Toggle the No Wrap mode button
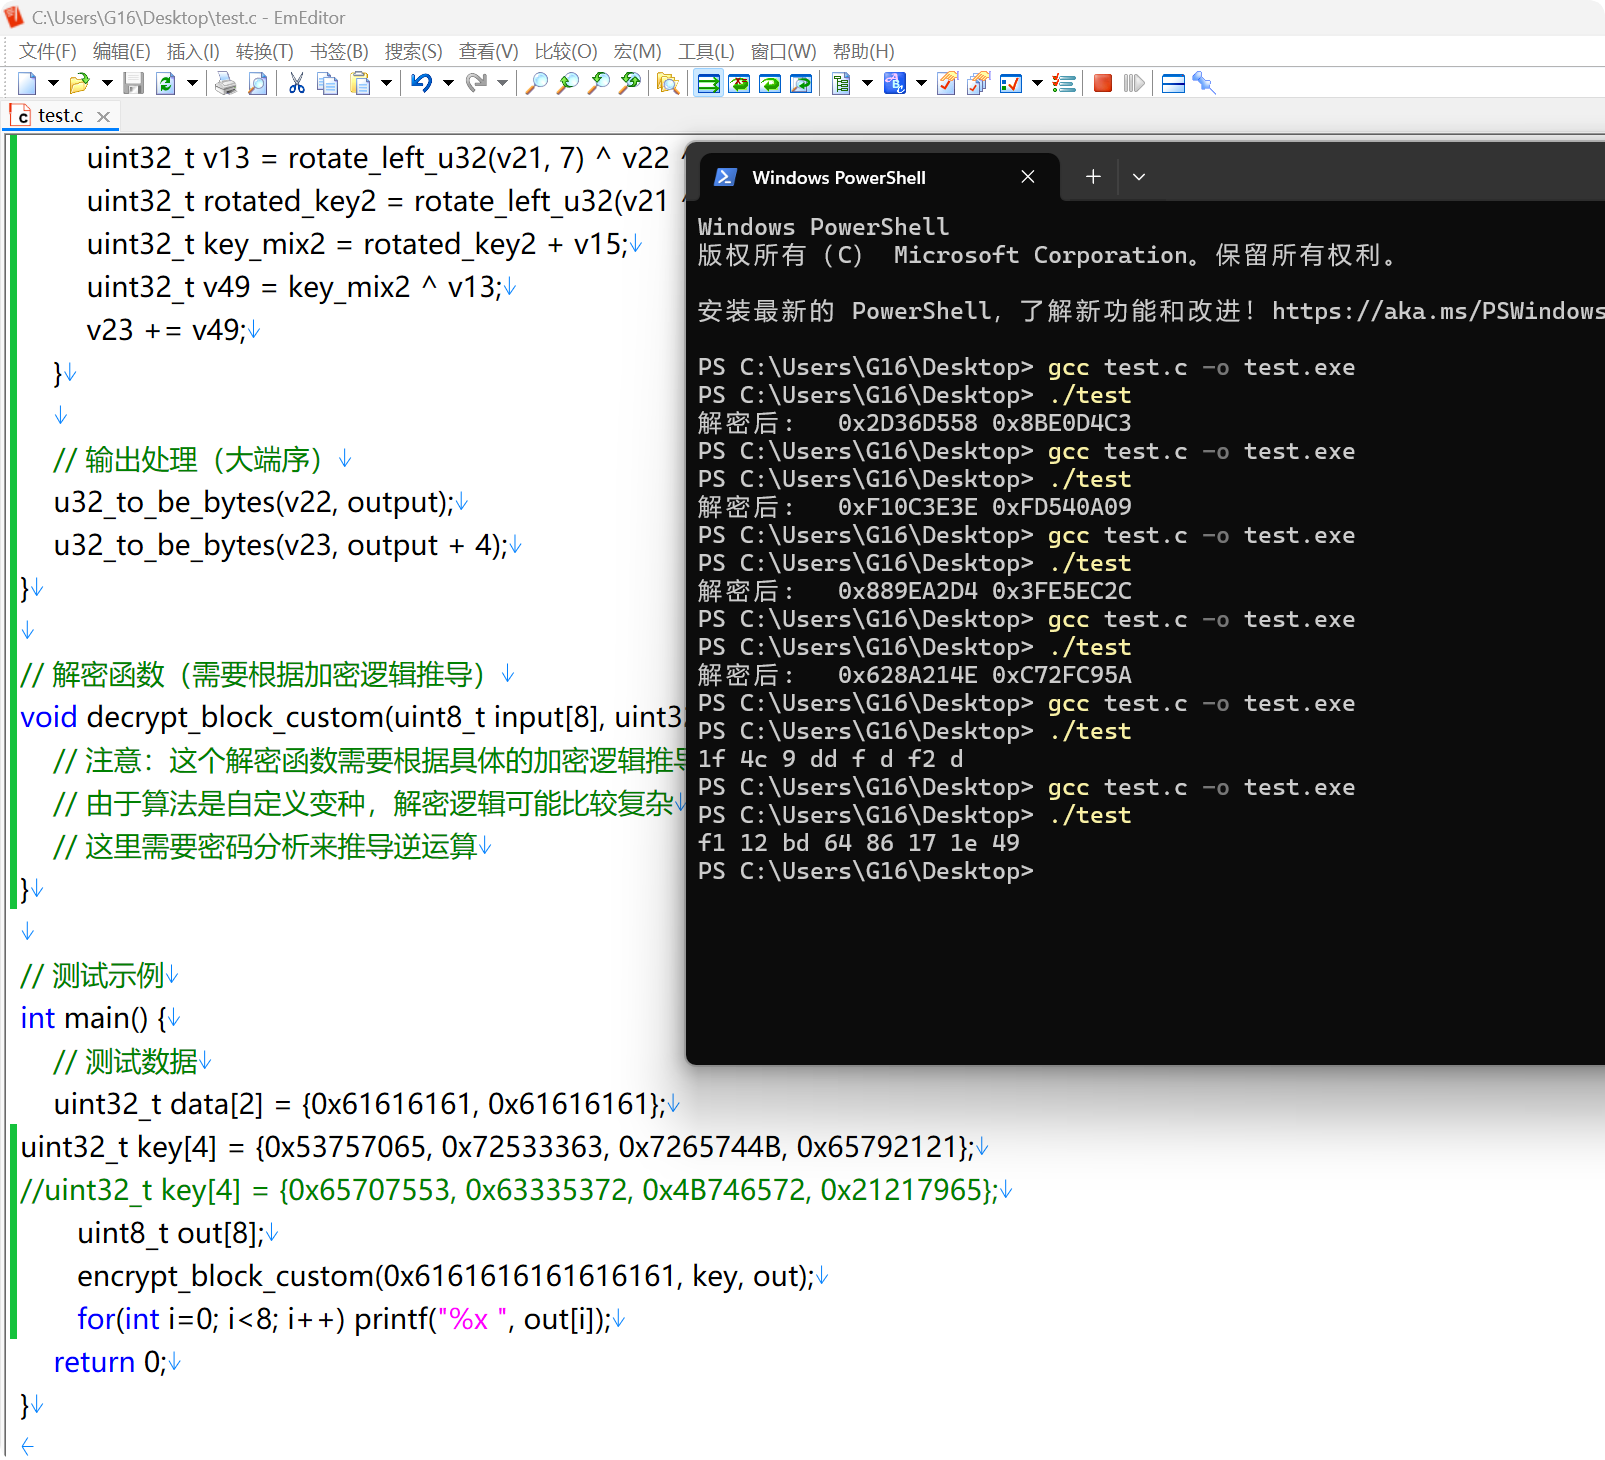This screenshot has width=1605, height=1460. click(x=708, y=84)
